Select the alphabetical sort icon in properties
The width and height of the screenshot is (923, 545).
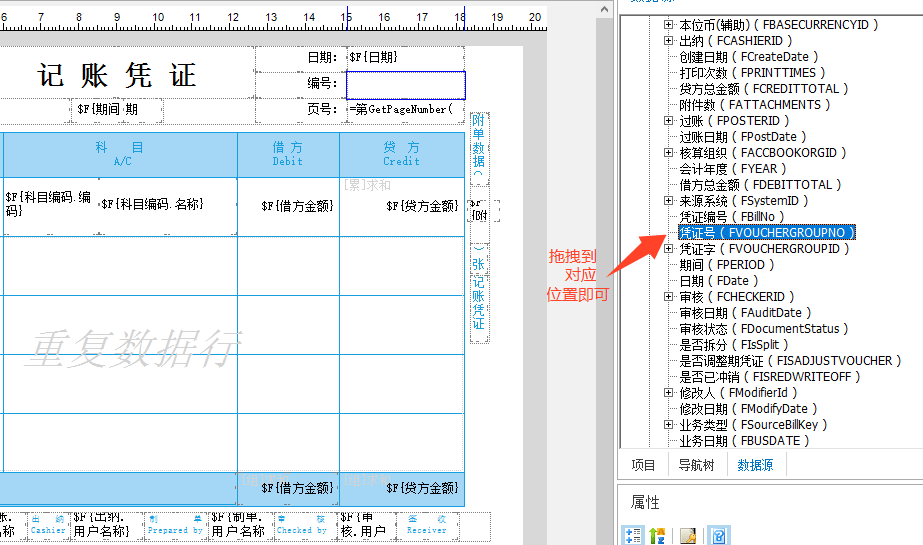pos(657,535)
